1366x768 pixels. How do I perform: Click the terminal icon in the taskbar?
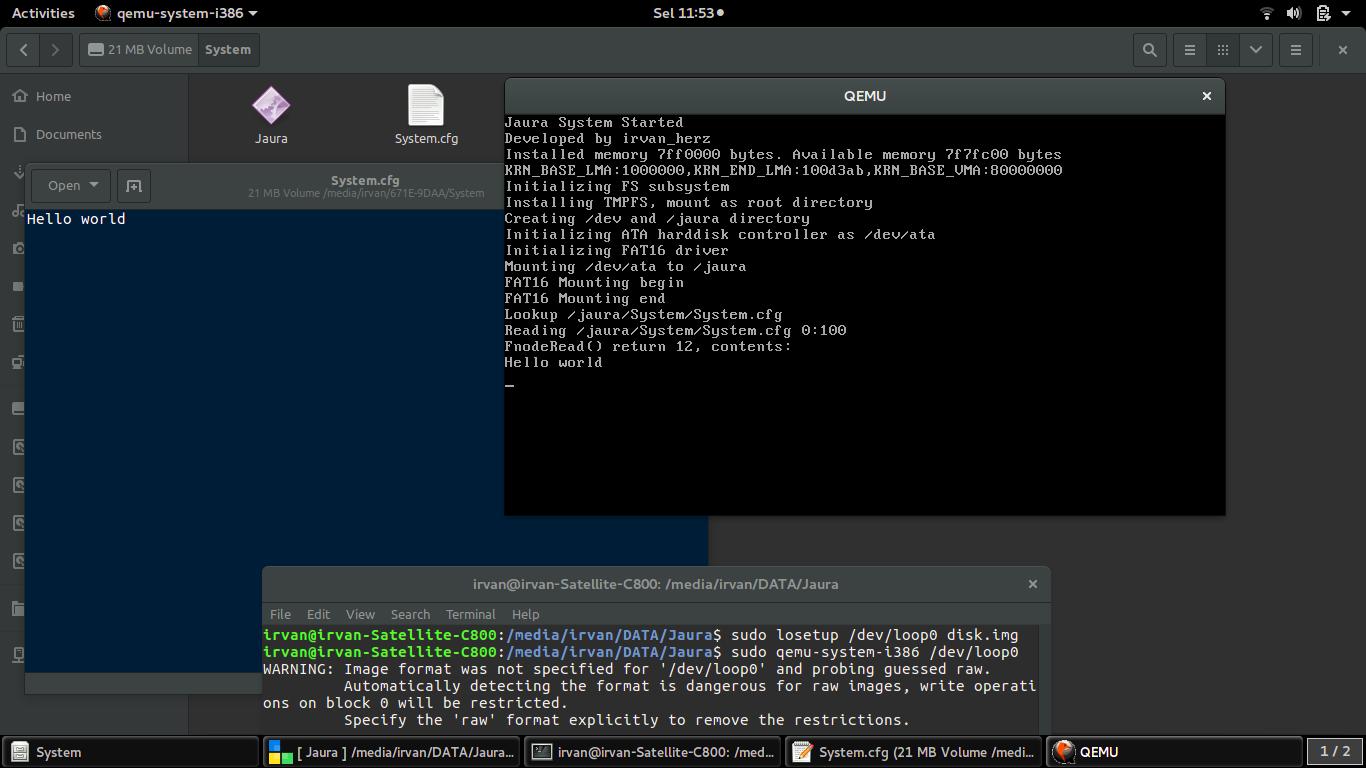coord(541,752)
